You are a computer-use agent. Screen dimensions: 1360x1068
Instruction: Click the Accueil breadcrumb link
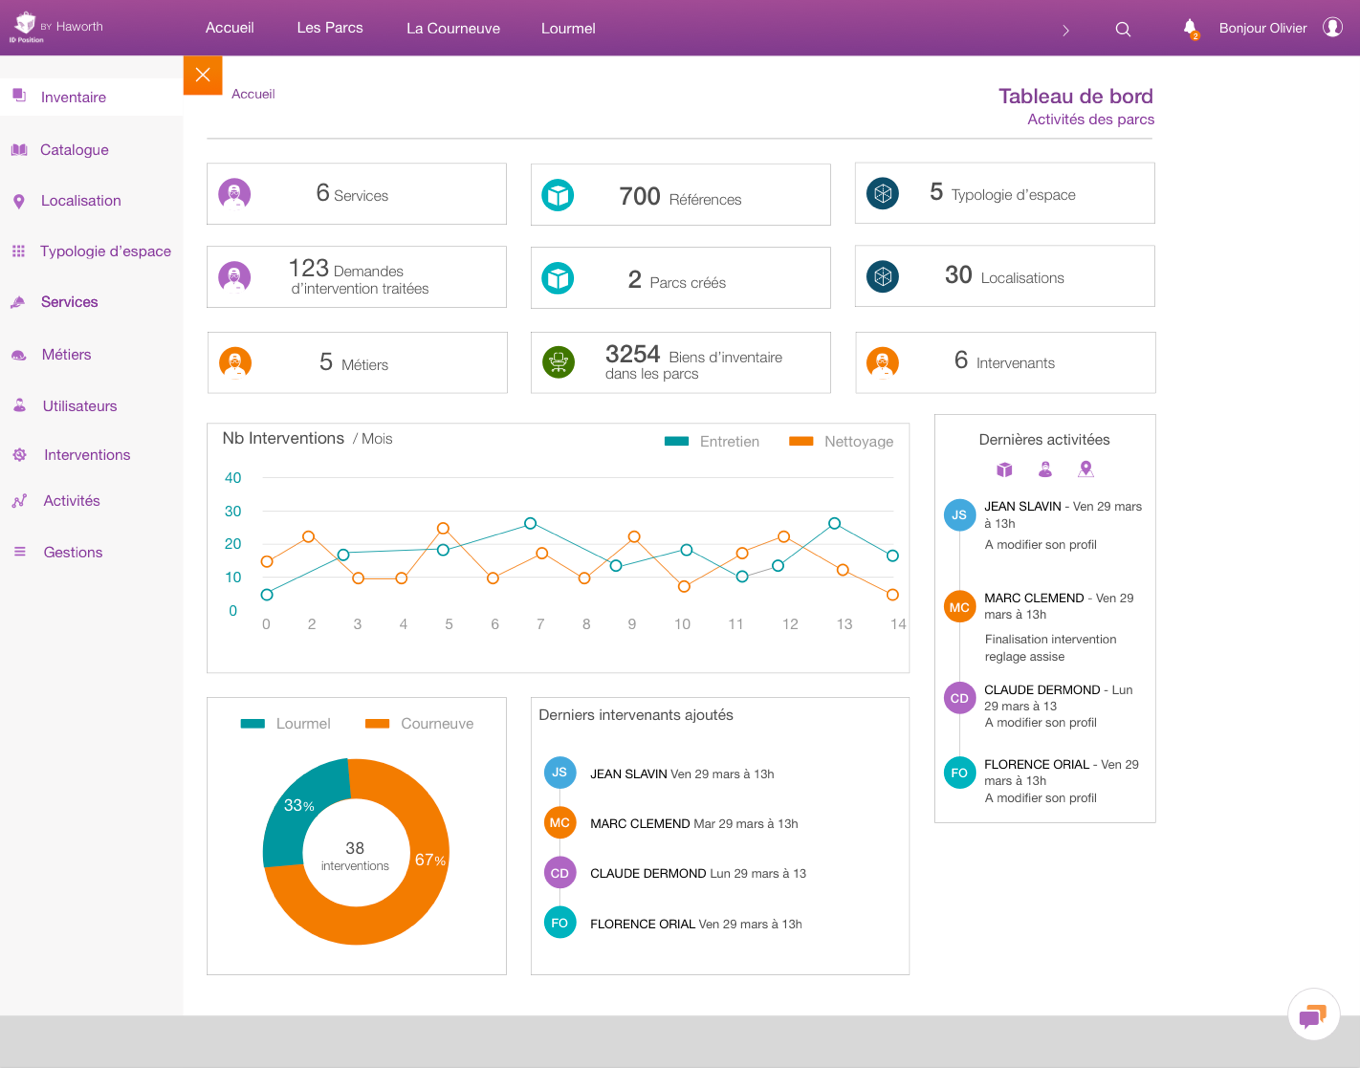(x=253, y=94)
